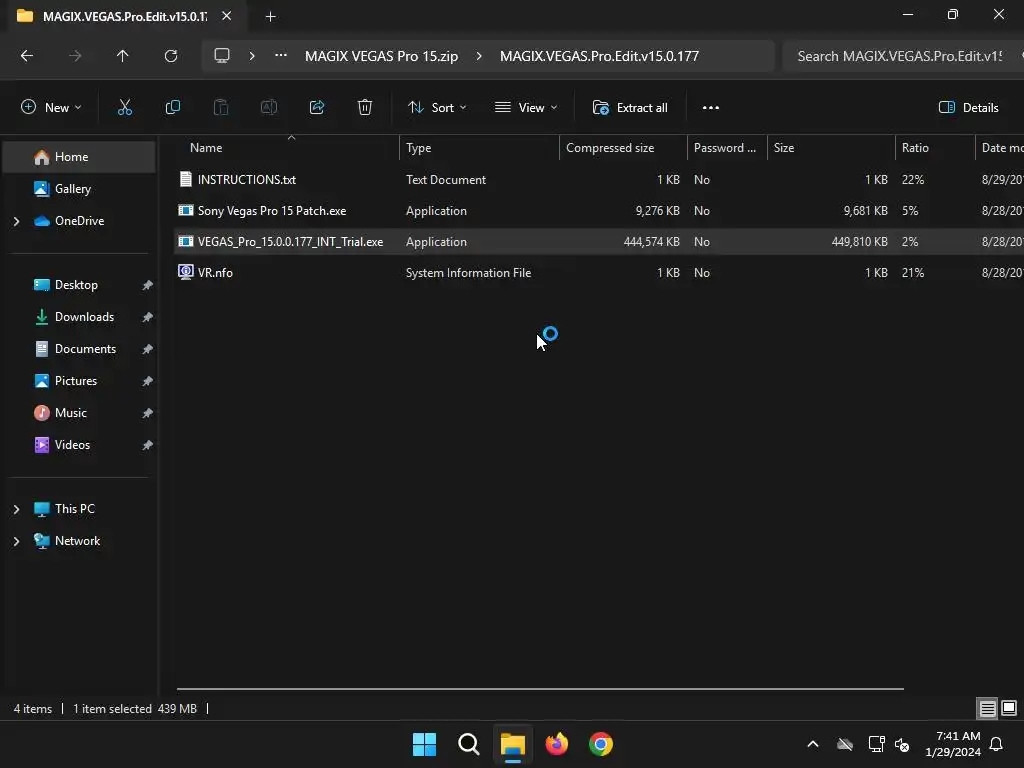The height and width of the screenshot is (768, 1024).
Task: Click the Rename icon in toolbar
Action: point(269,108)
